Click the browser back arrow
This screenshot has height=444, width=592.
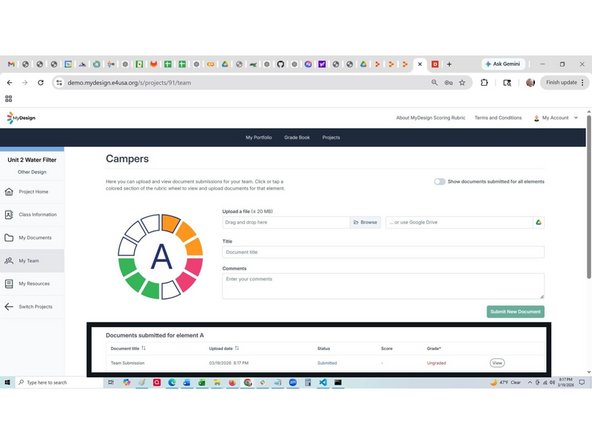pyautogui.click(x=10, y=82)
